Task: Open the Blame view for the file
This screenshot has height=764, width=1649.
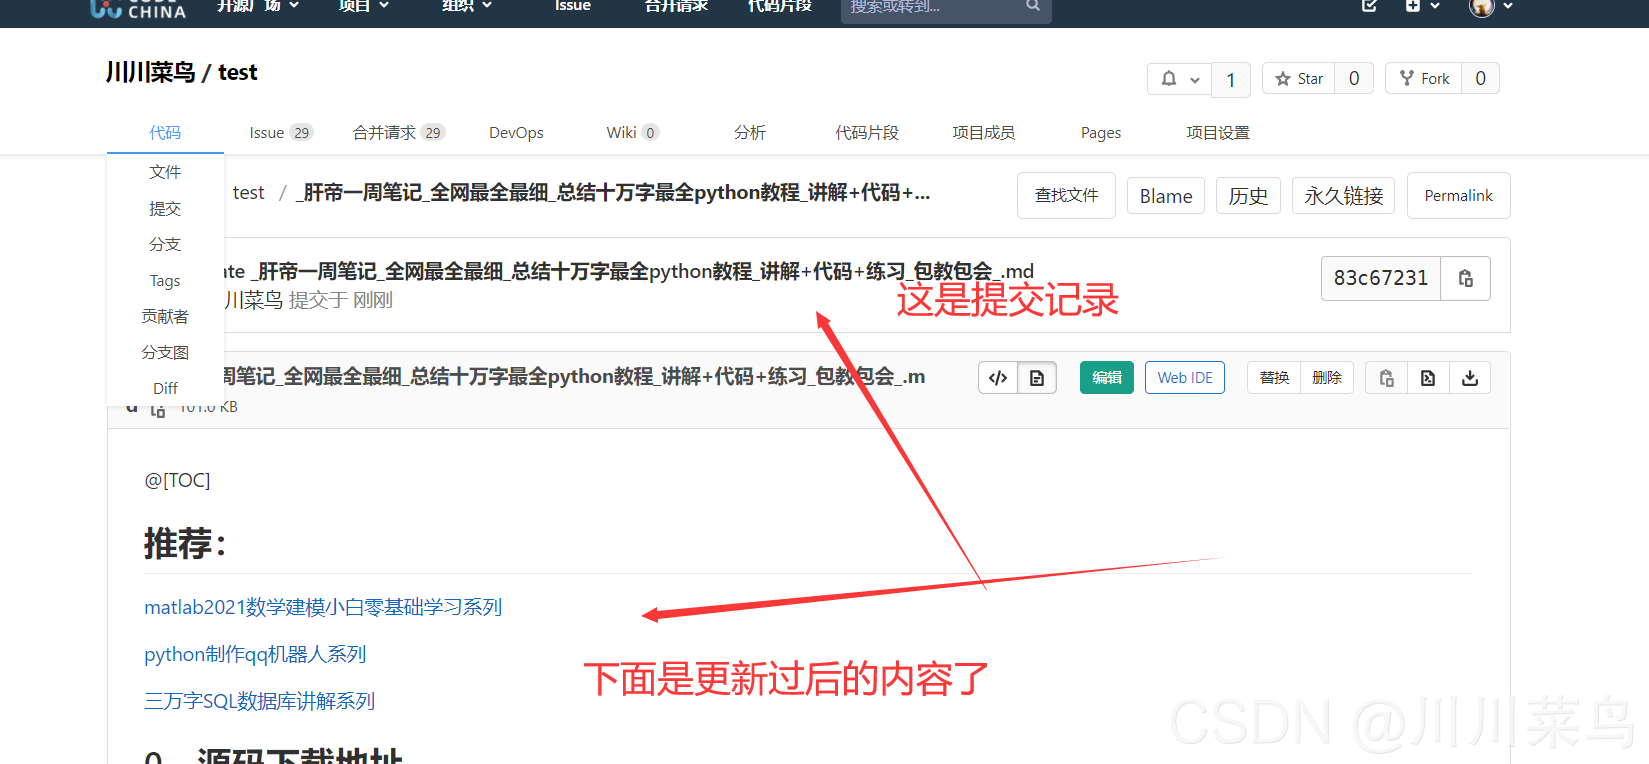Action: [1165, 196]
